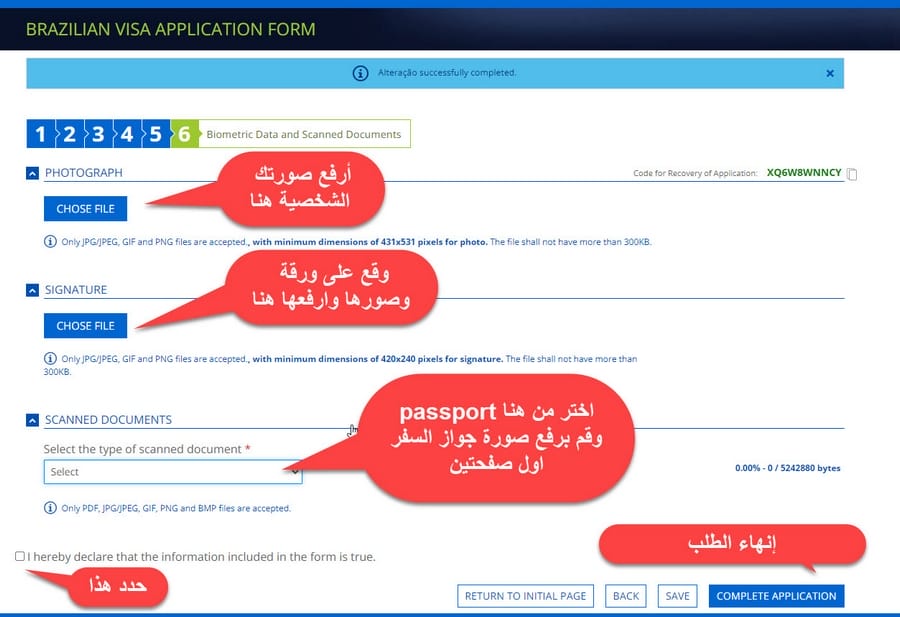Viewport: 900px width, 617px height.
Task: Open the scanned document type dropdown
Action: [x=172, y=472]
